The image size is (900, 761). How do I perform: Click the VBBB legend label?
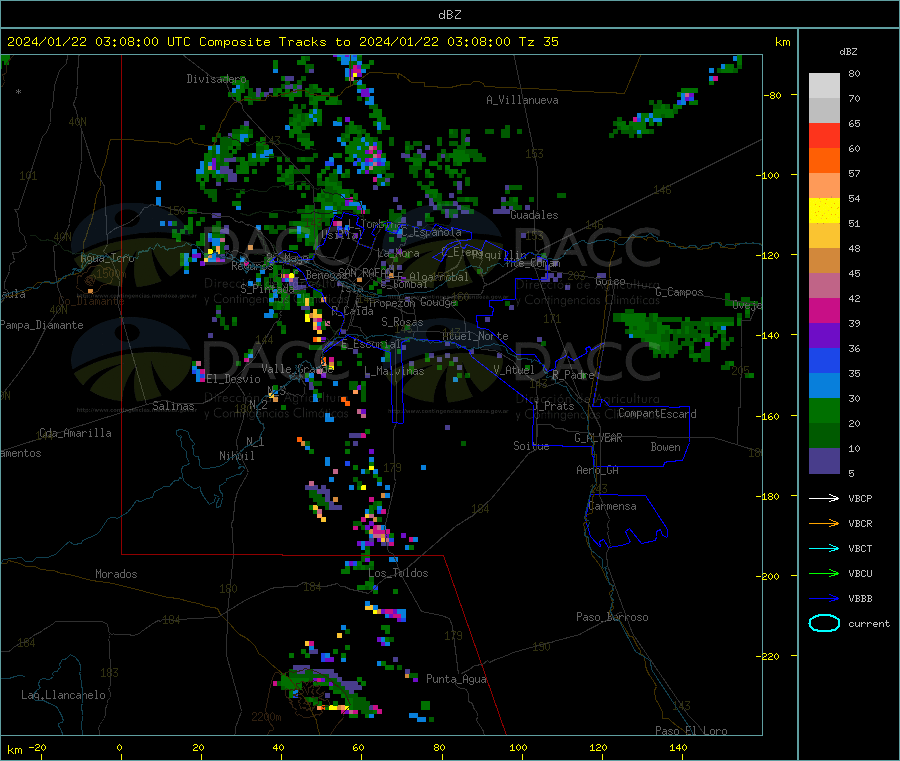[860, 599]
